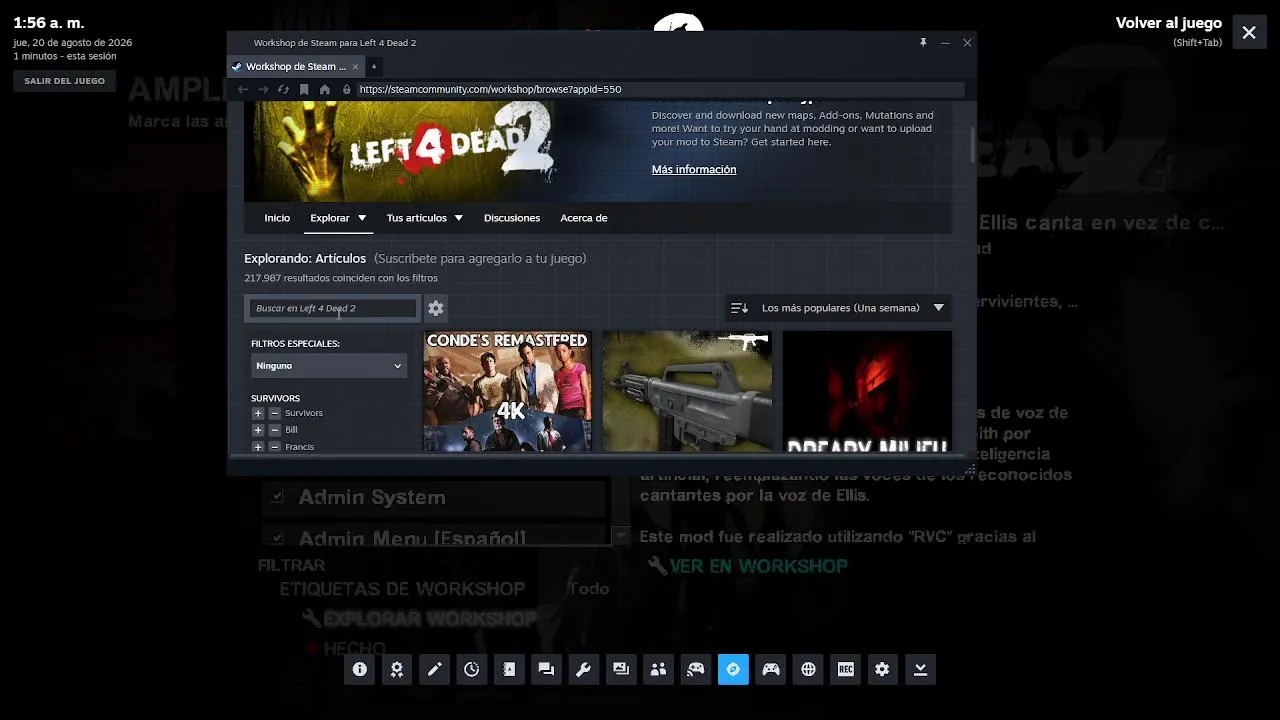Include the Survivors tag with plus
Screen dimensions: 1280x720
click(x=258, y=413)
